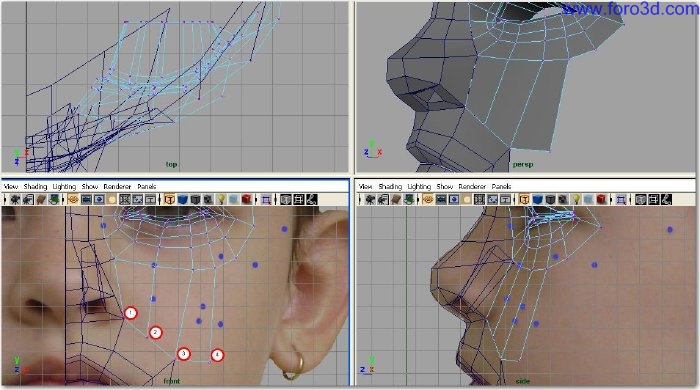Screen dimensions: 700x390
Task: Click Use All Lights bulb in side panel
Action: click(576, 199)
